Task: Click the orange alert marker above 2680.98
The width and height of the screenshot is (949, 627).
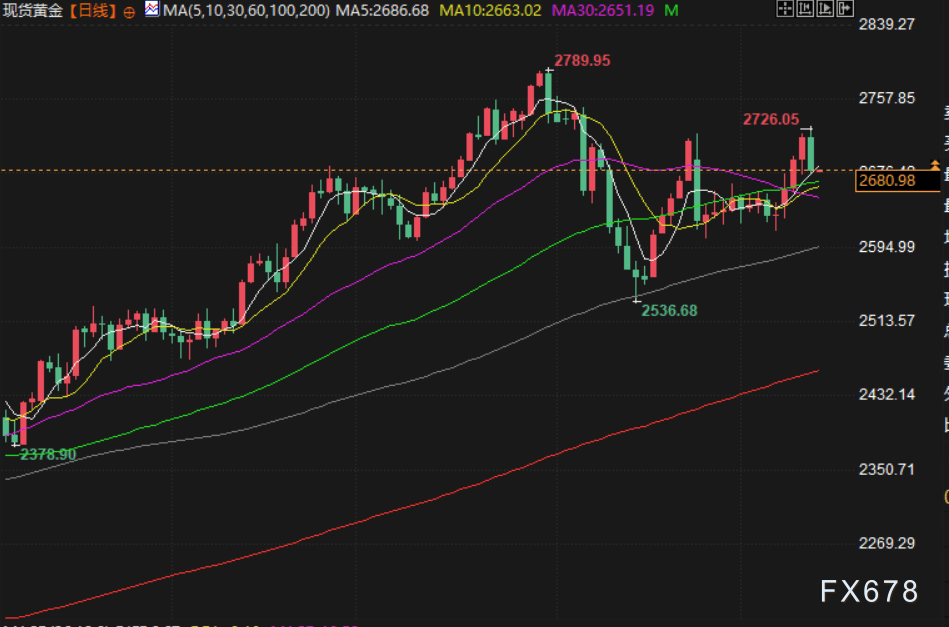Action: (935, 164)
